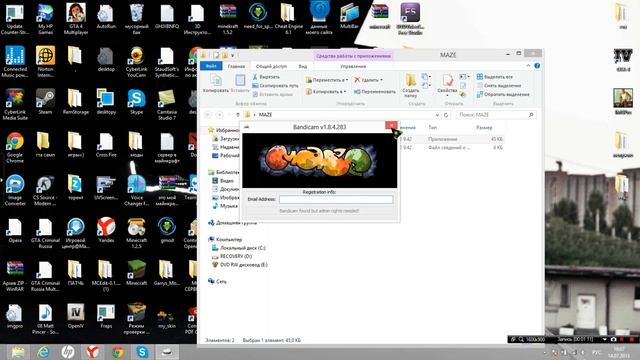
Task: Select the Norton Internet desktop icon
Action: click(x=45, y=62)
